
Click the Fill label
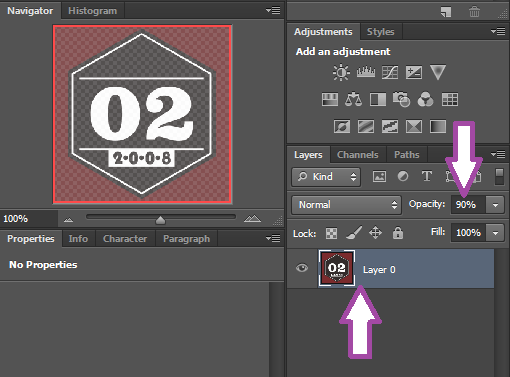pyautogui.click(x=438, y=232)
